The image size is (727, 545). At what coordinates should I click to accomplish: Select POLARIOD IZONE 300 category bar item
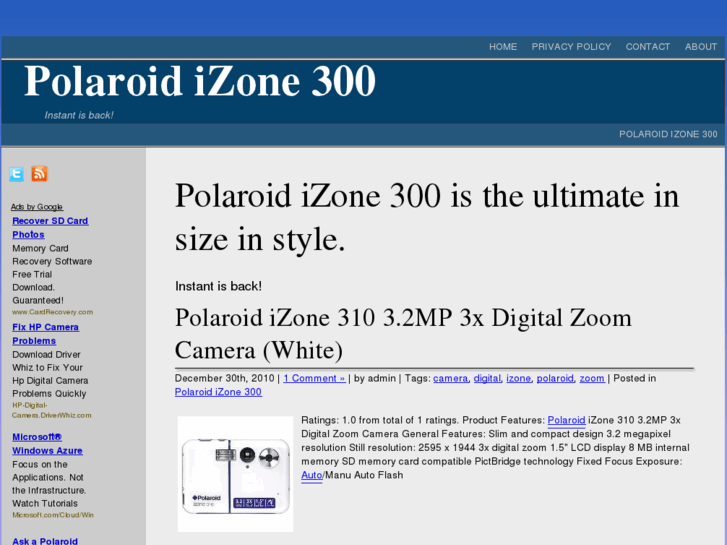coord(668,135)
